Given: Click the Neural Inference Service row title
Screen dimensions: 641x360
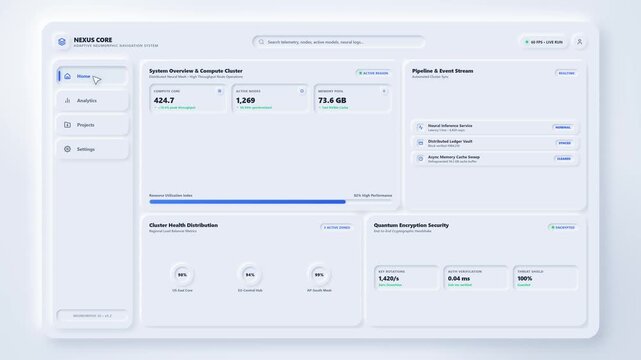Looking at the screenshot, I should (450, 126).
